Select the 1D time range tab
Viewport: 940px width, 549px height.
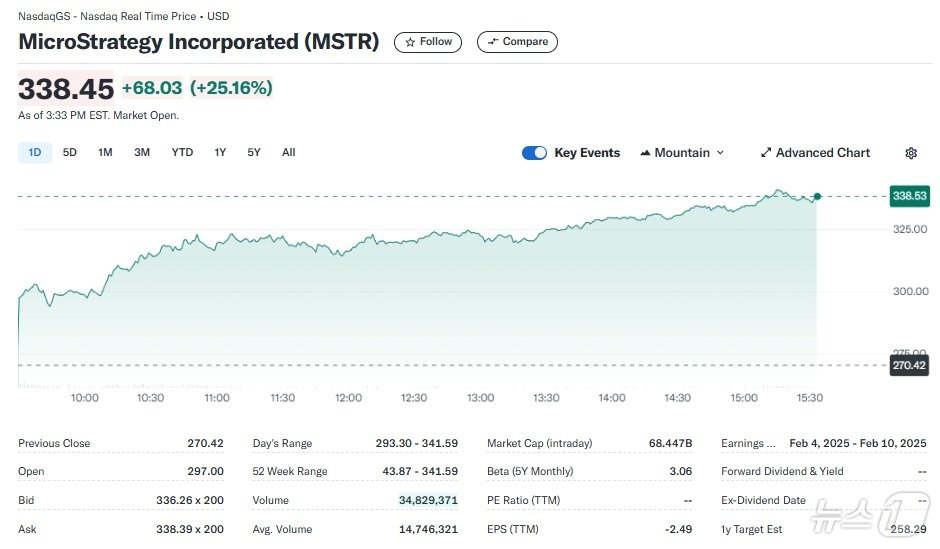(35, 152)
